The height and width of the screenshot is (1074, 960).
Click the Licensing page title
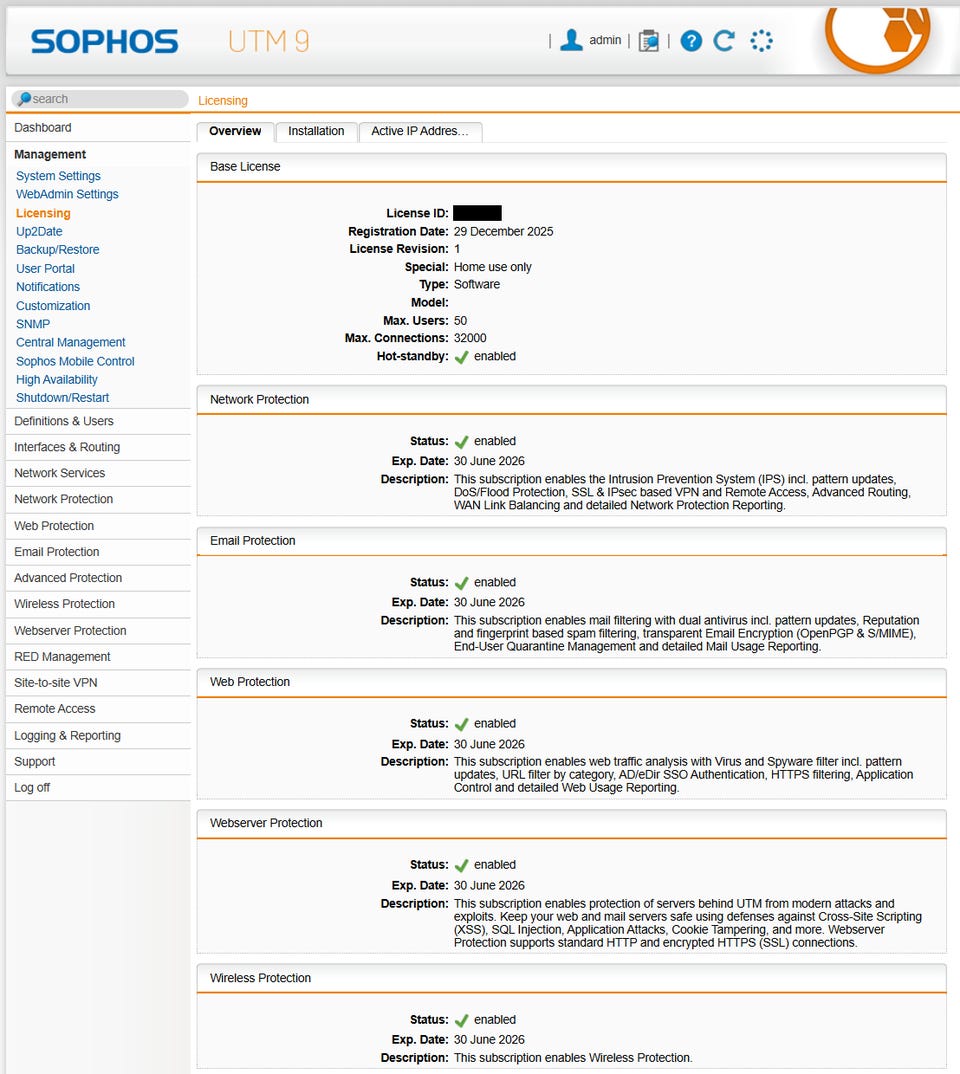coord(223,101)
